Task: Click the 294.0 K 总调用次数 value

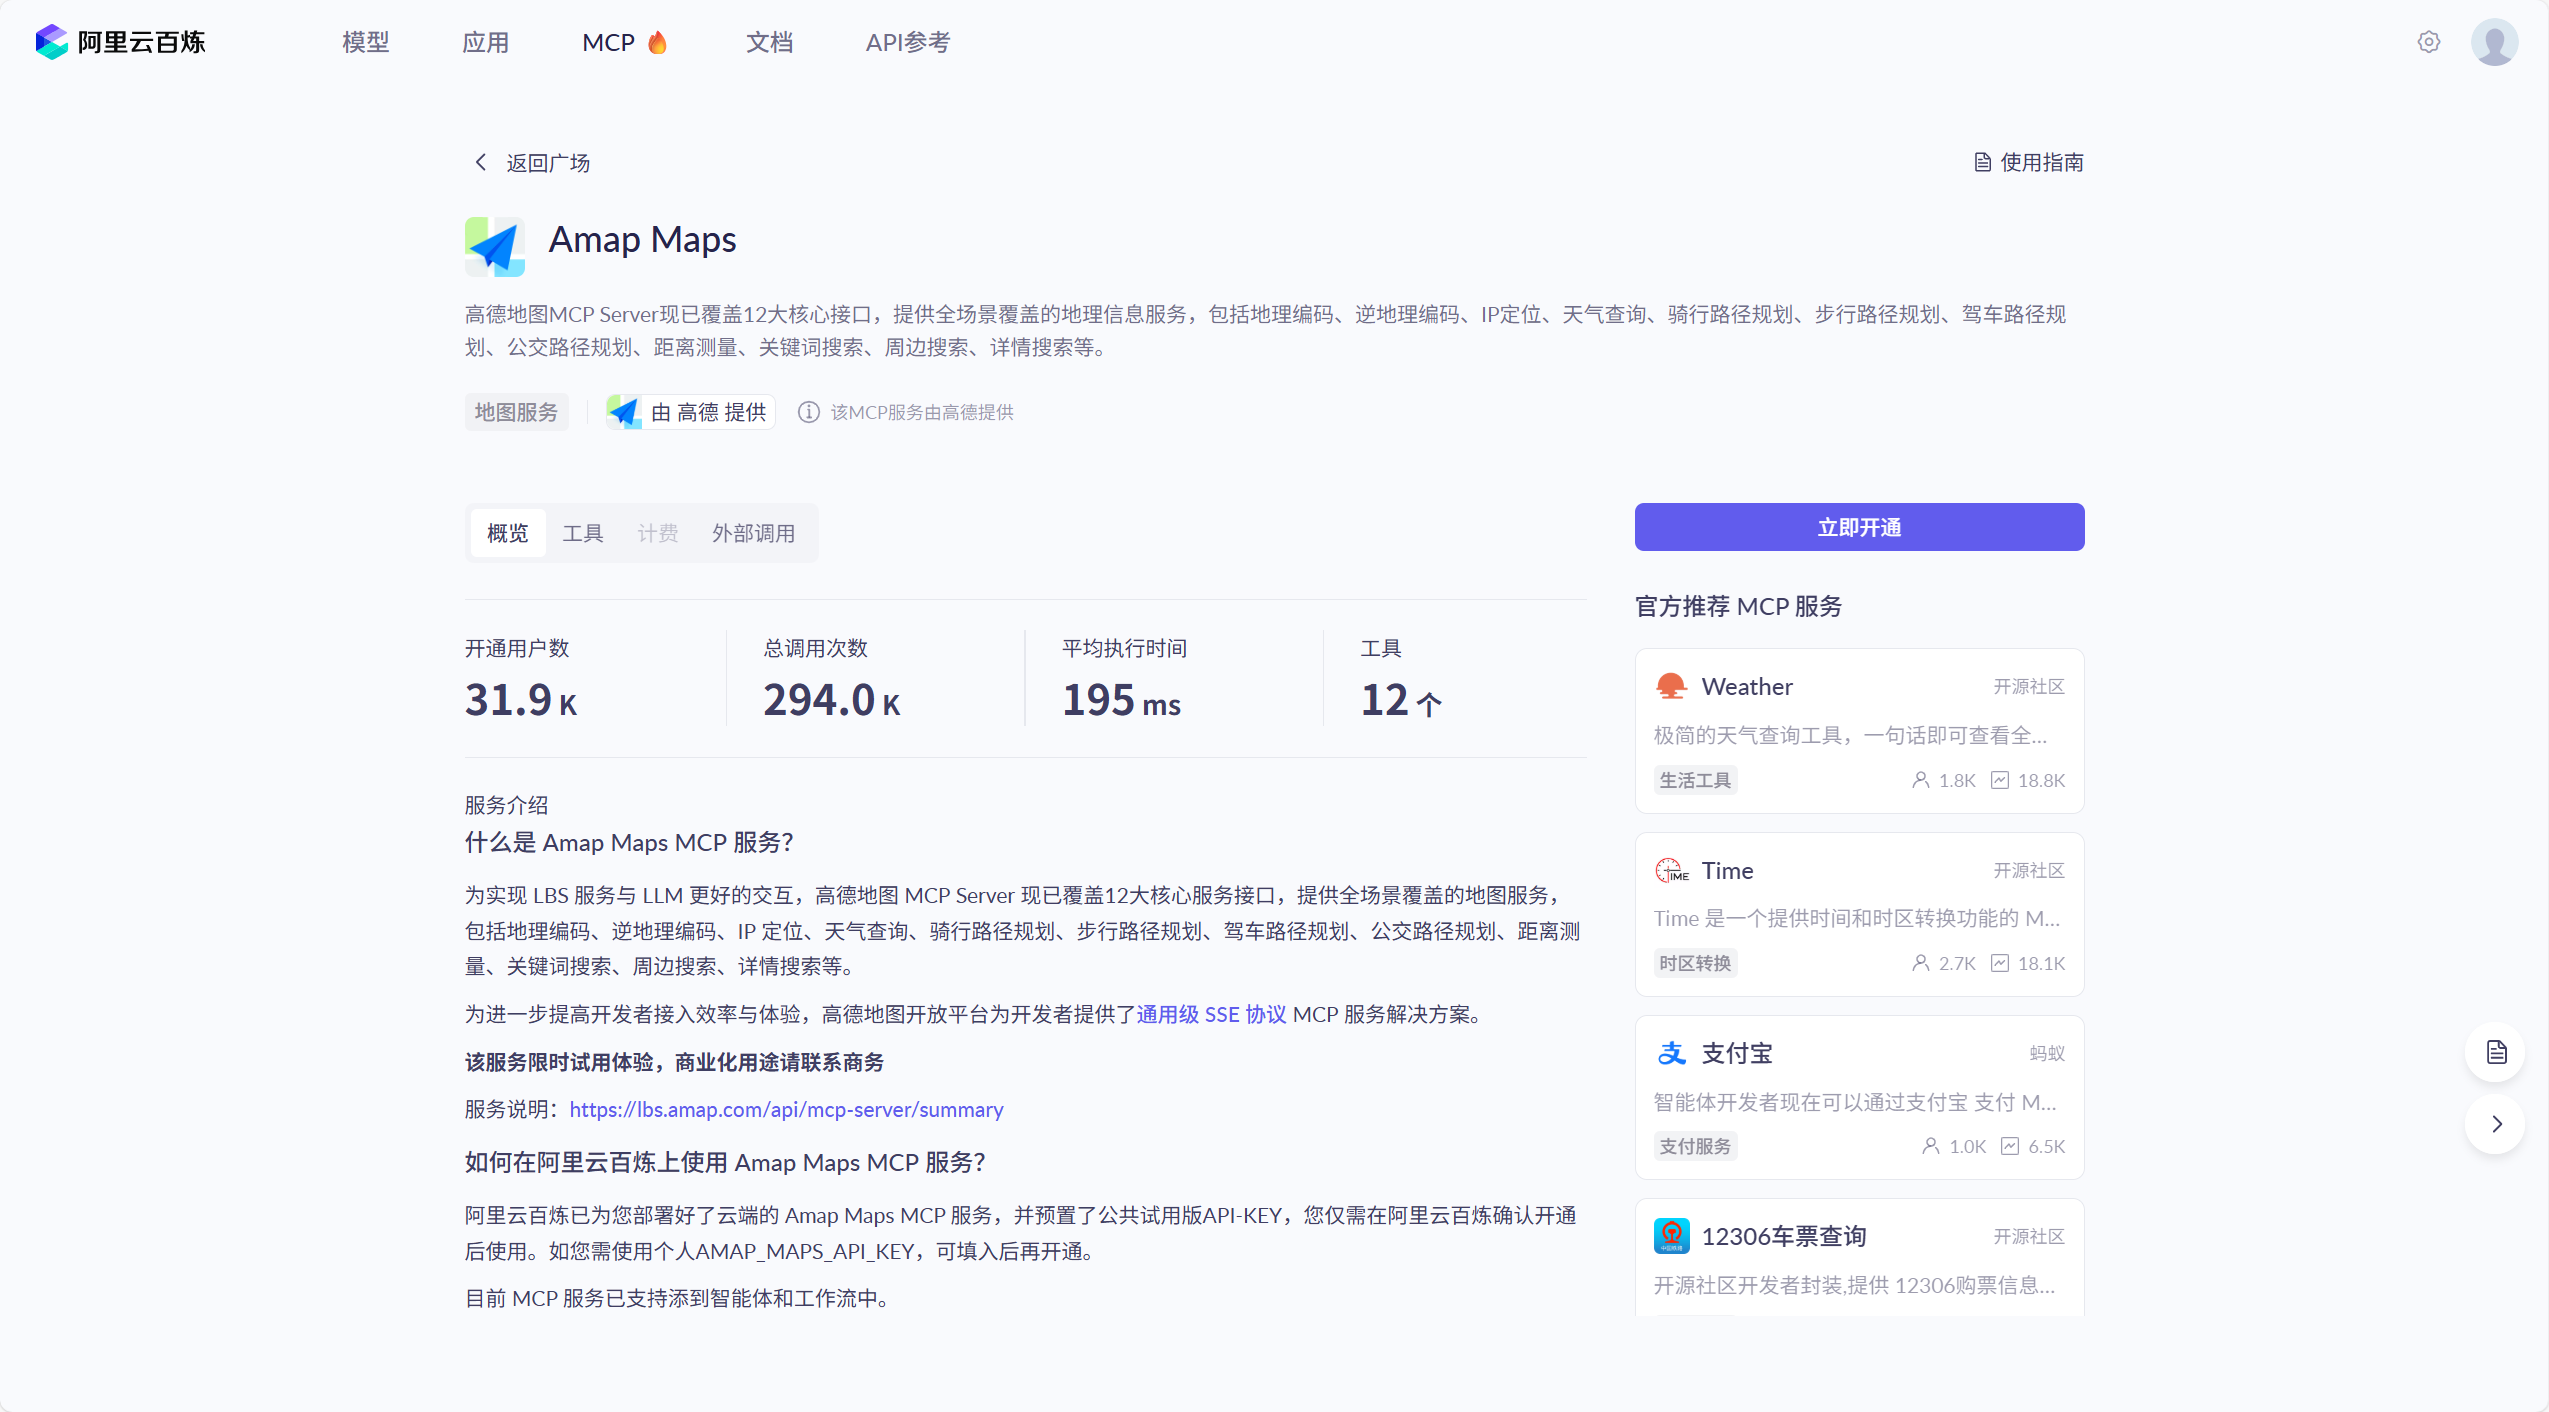Action: tap(832, 700)
